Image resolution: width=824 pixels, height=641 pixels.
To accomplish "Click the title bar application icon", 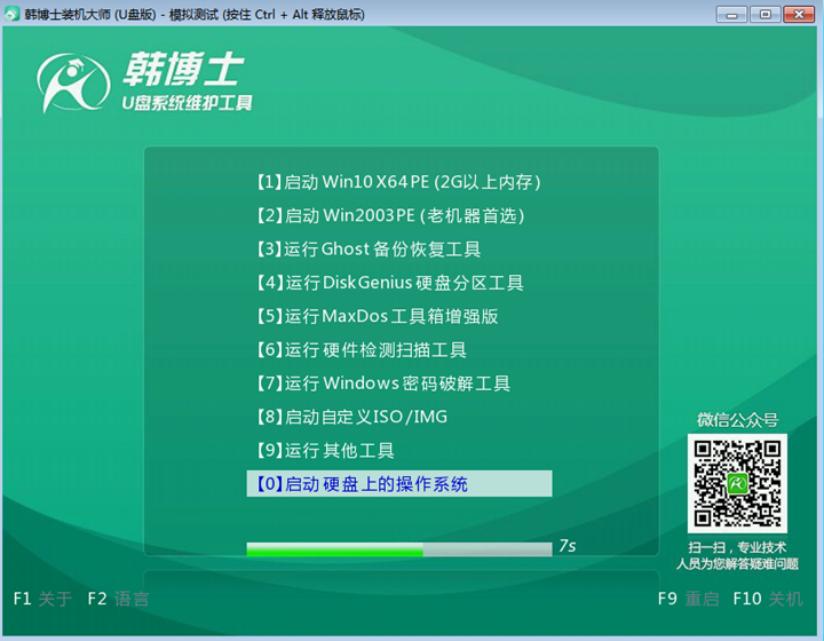I will (12, 12).
